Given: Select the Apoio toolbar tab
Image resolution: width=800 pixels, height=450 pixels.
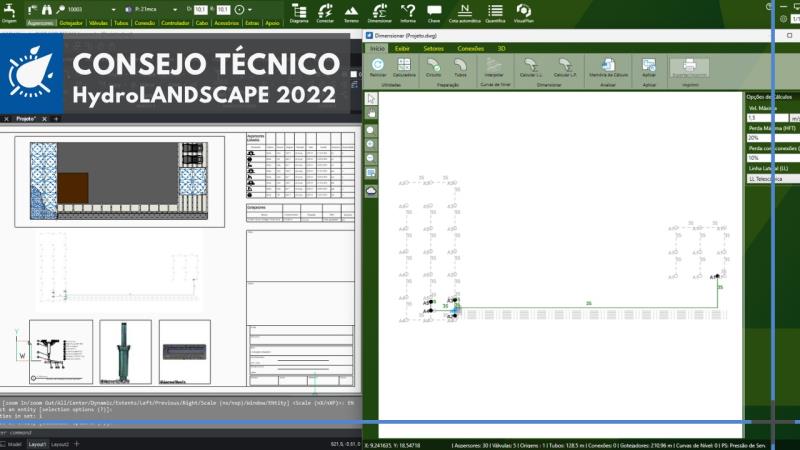Looking at the screenshot, I should coord(272,23).
